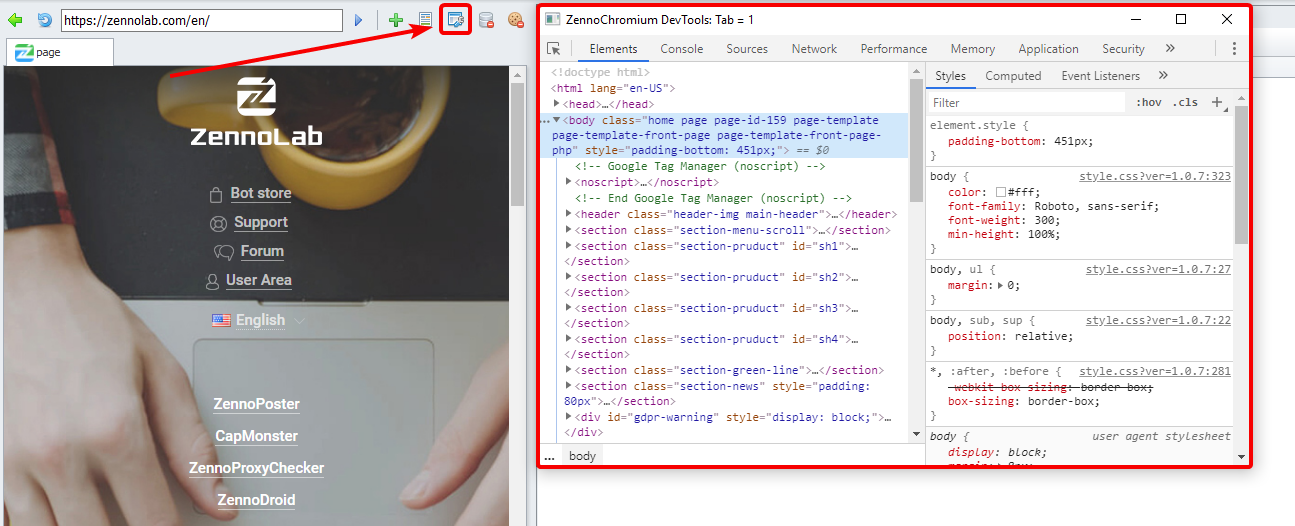This screenshot has width=1295, height=526.
Task: Click the US flag language icon
Action: point(221,320)
